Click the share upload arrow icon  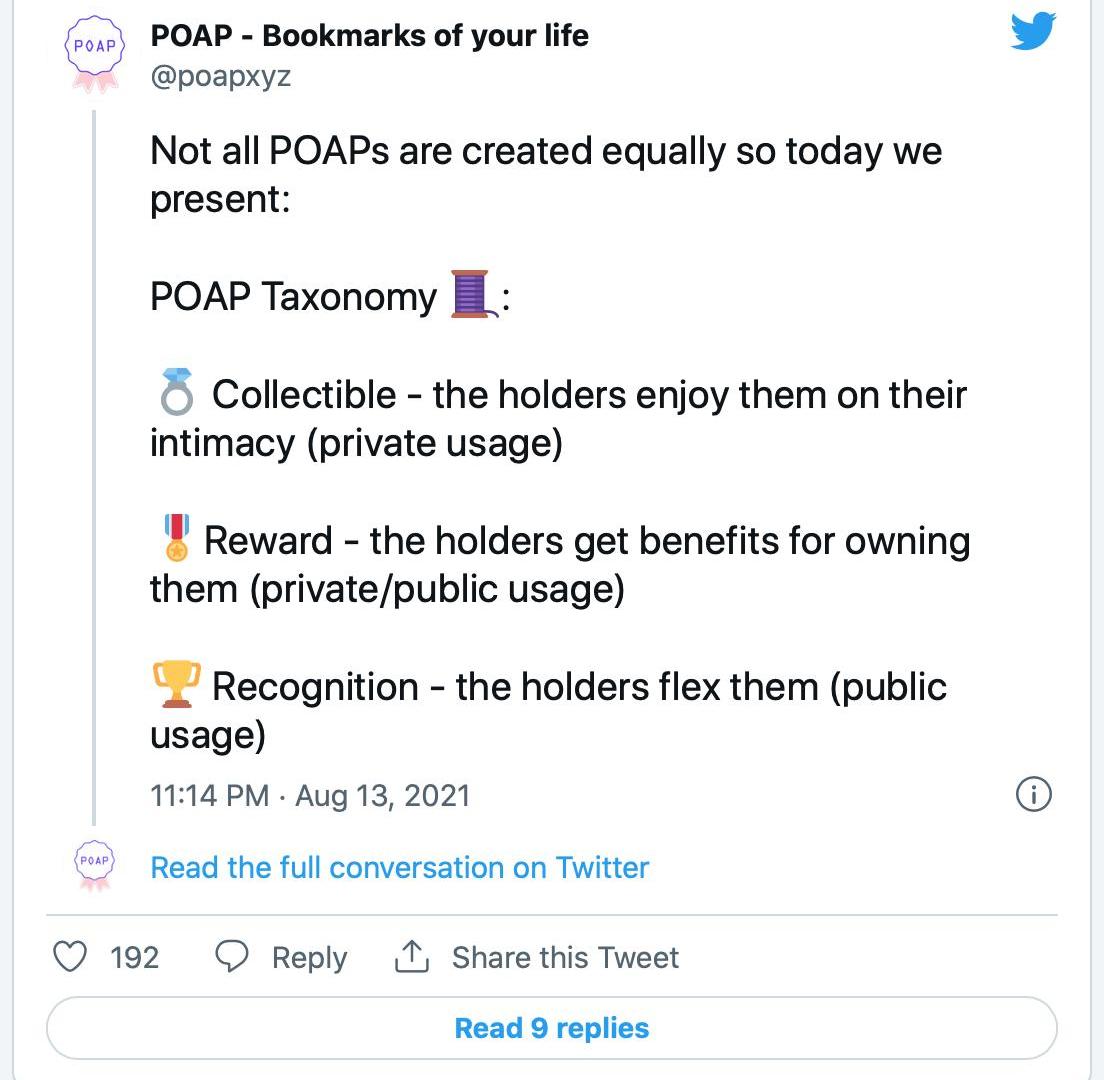point(412,956)
